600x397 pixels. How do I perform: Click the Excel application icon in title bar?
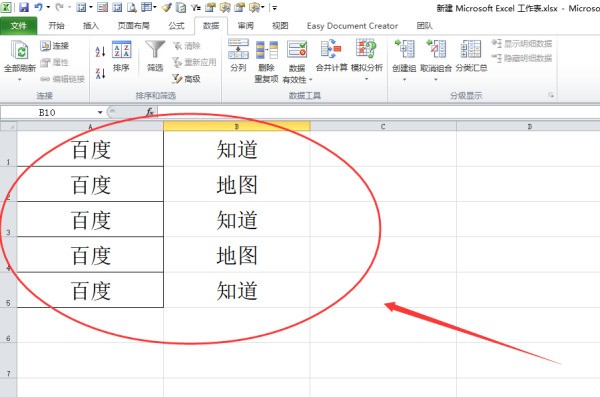click(x=7, y=7)
